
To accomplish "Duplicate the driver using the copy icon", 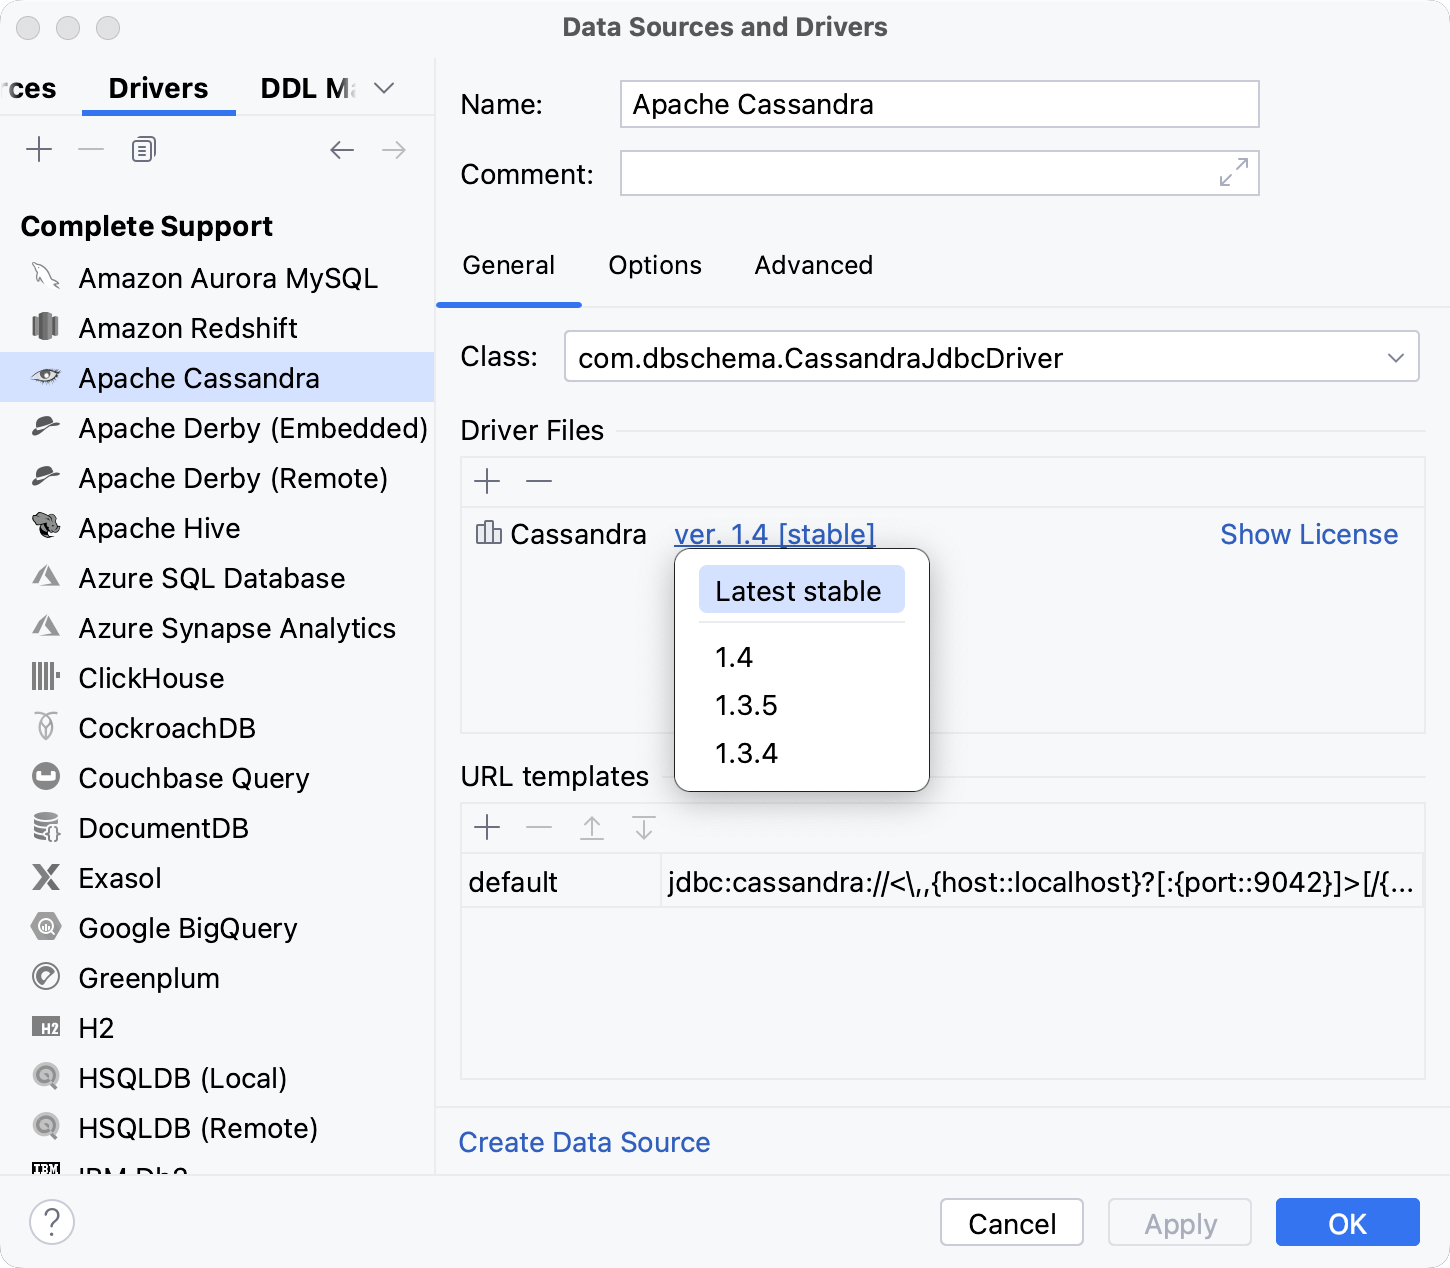I will tap(142, 148).
